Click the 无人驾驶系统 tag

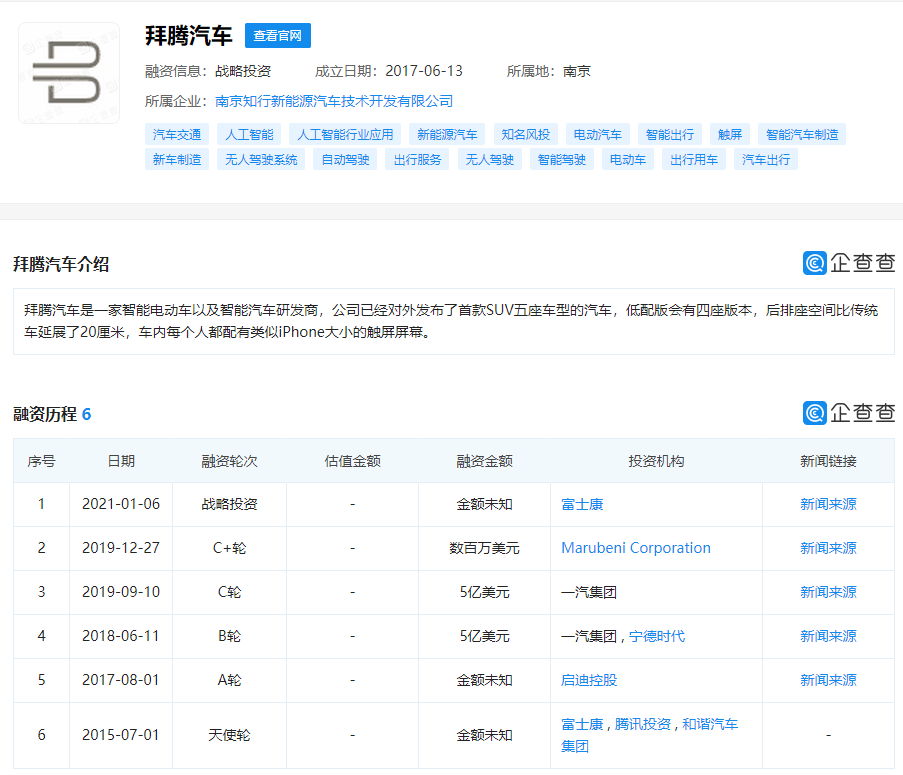261,159
